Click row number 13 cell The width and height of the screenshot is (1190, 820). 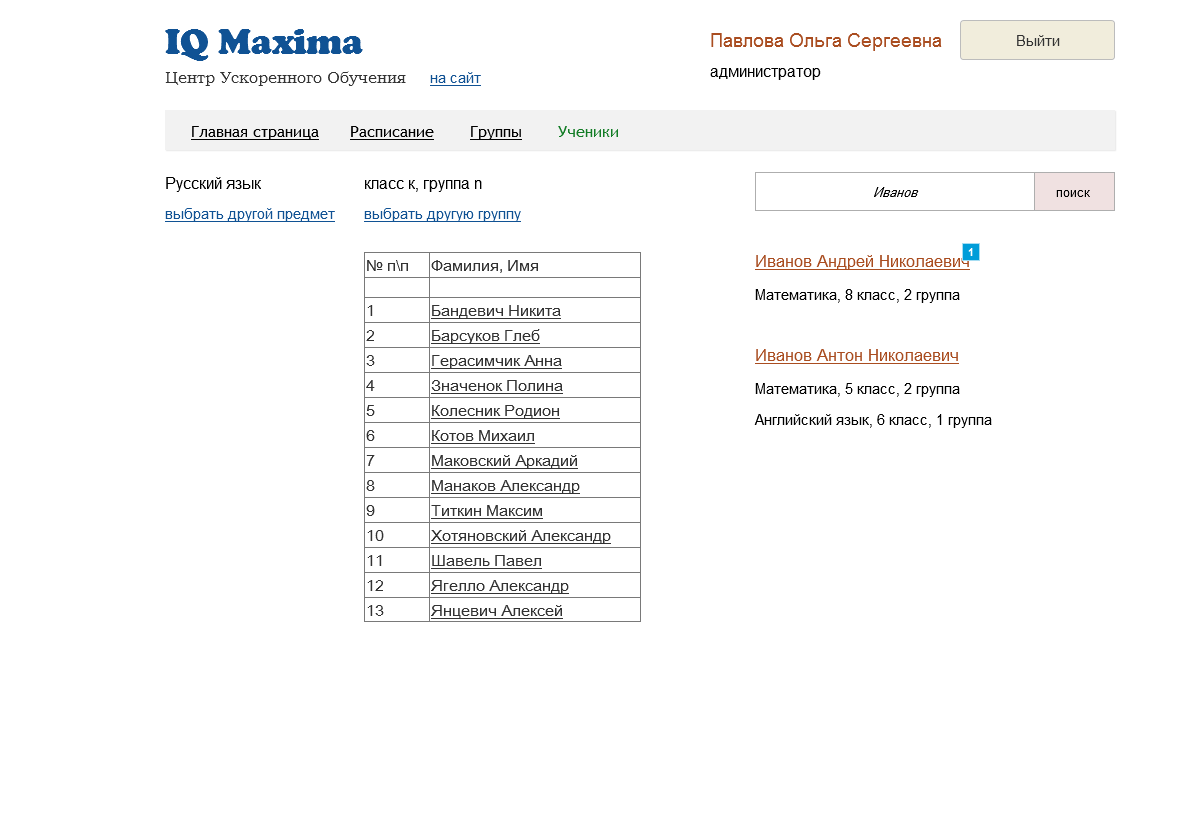[397, 611]
